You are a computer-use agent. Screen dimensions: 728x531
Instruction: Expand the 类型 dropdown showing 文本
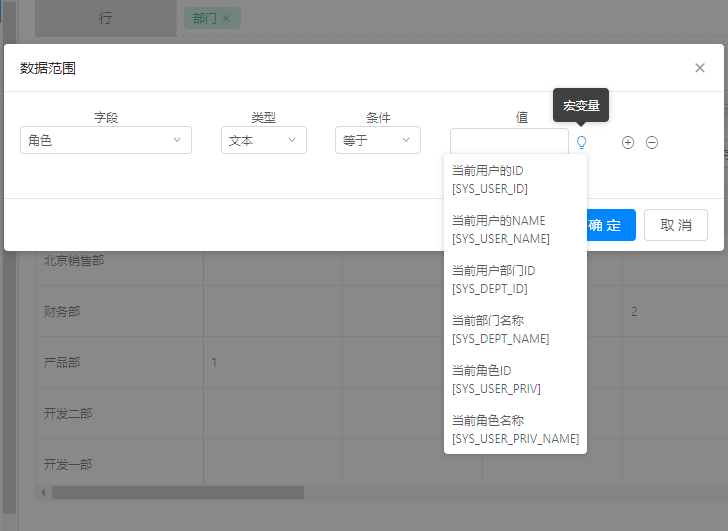pos(263,141)
